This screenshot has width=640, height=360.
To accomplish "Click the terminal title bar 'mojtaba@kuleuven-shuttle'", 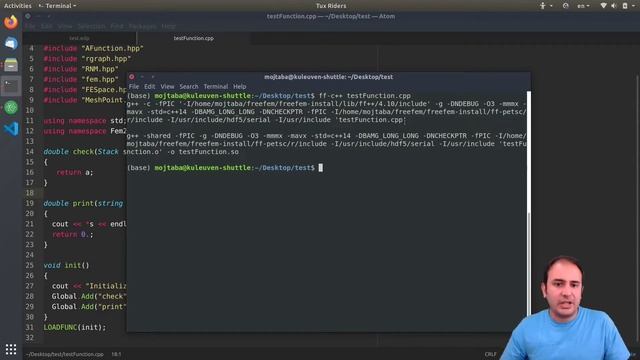I will (x=329, y=77).
